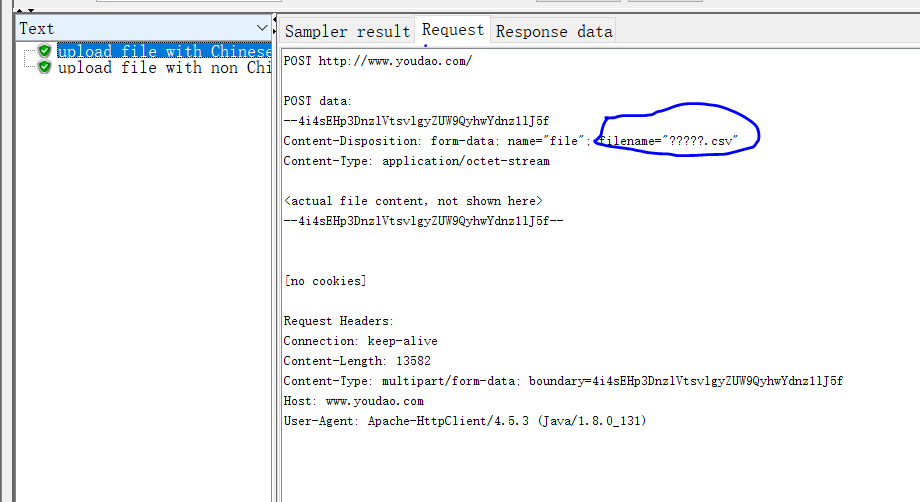Screen dimensions: 920x502
Task: Click the chevron arrow of the Text combo box
Action: pos(262,28)
